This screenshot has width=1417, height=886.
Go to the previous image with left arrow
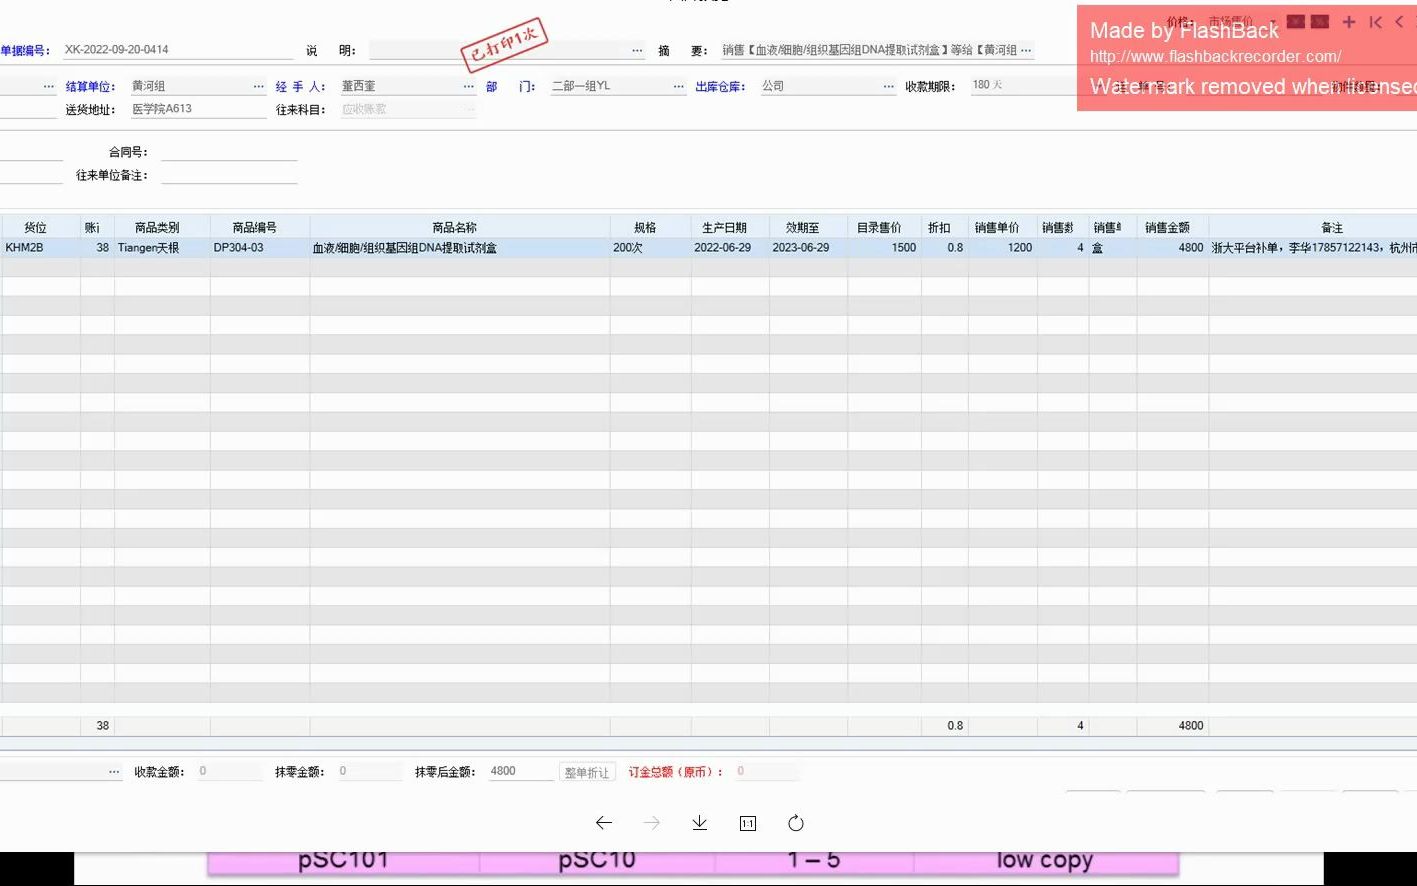point(603,823)
